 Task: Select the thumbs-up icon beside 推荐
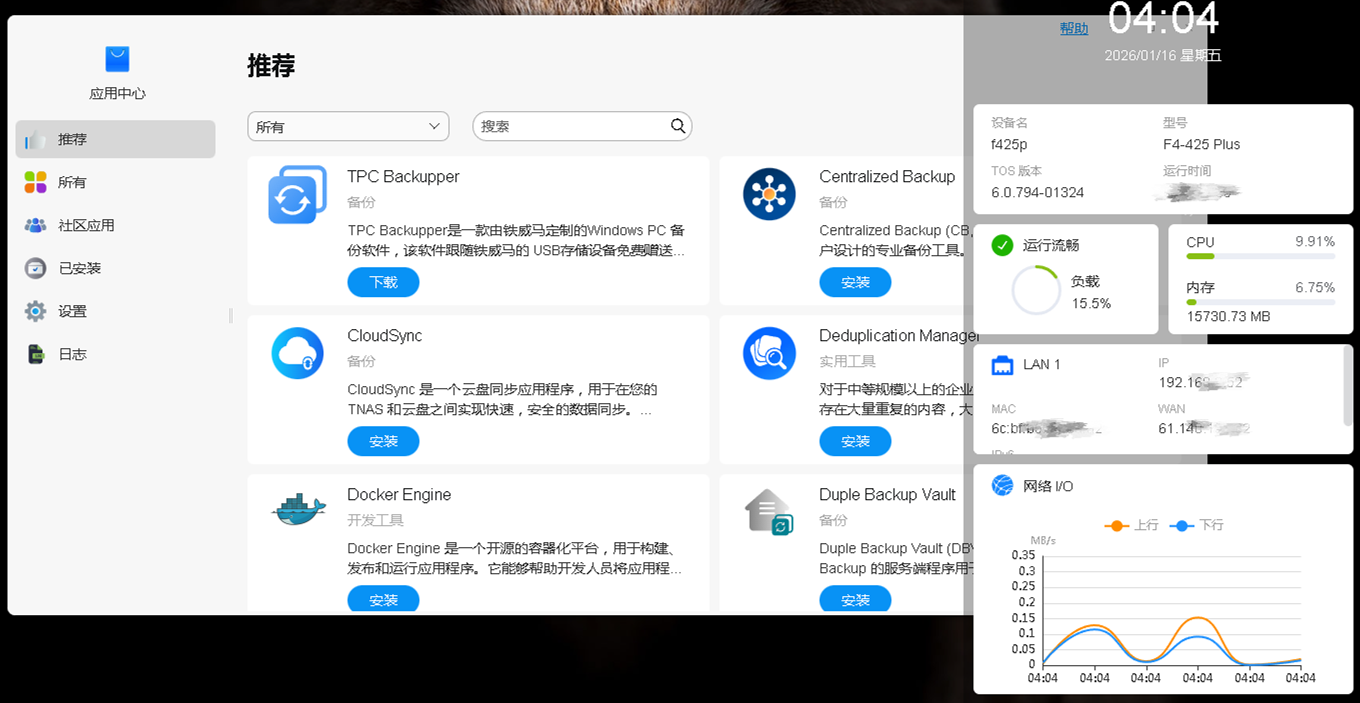pos(36,139)
